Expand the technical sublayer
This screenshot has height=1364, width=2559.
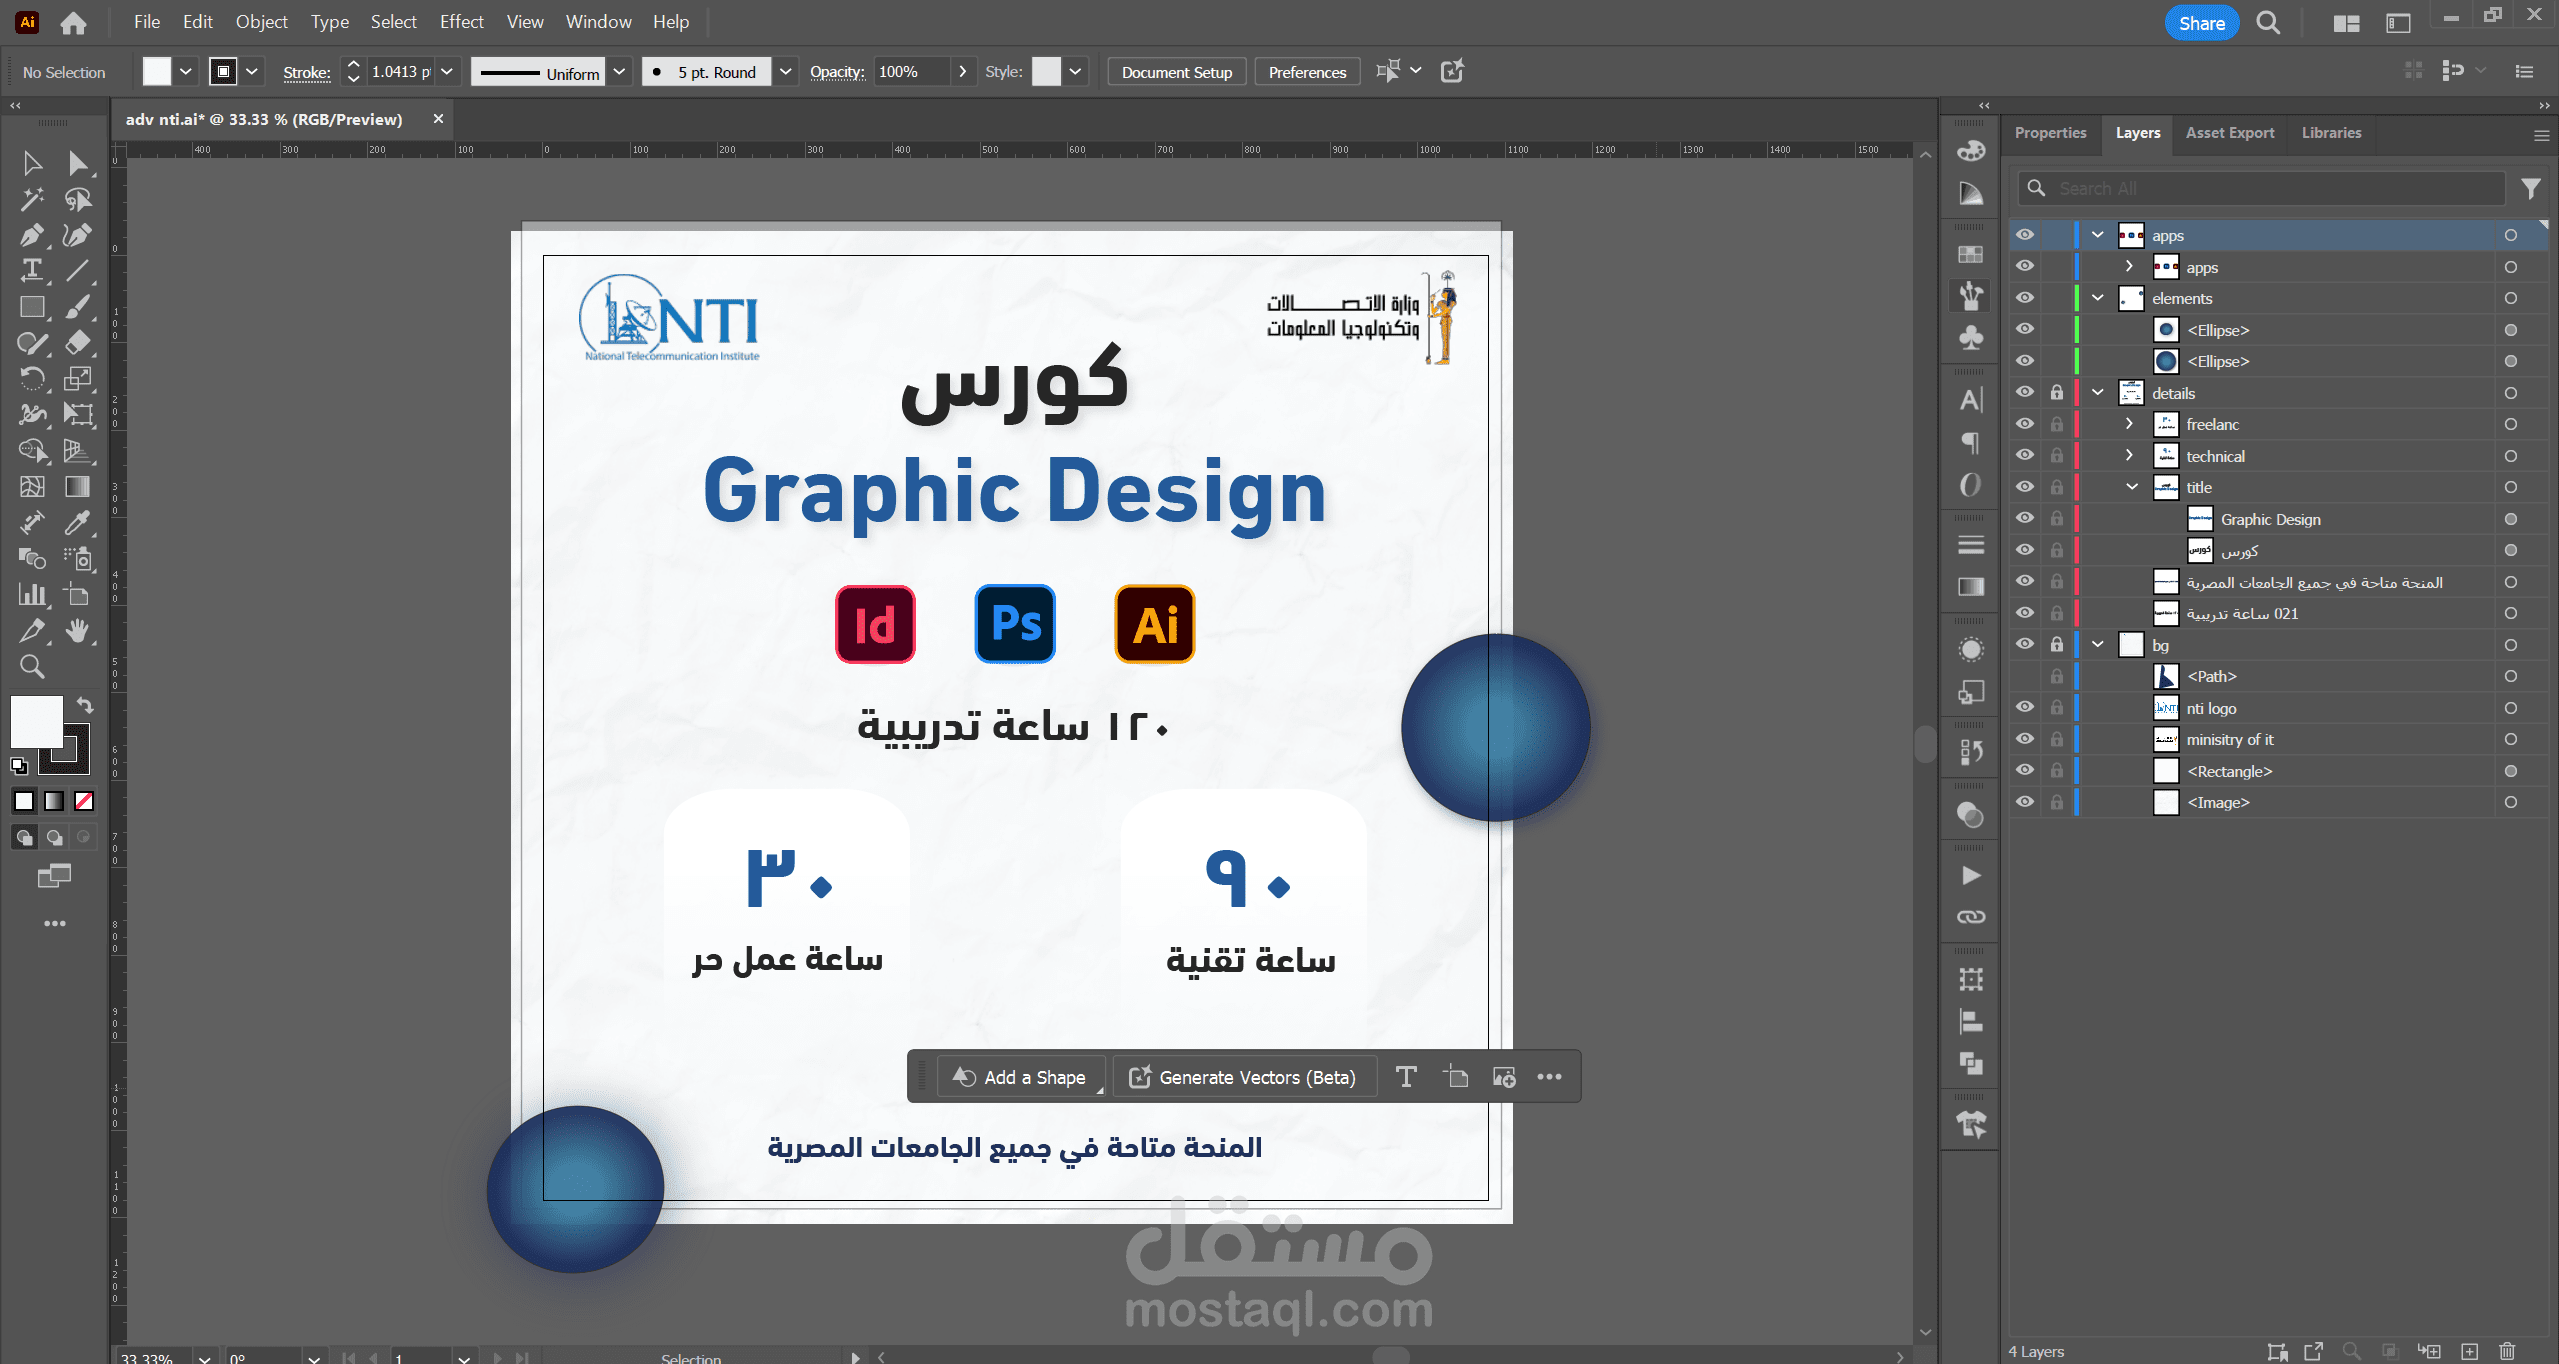[x=2130, y=455]
